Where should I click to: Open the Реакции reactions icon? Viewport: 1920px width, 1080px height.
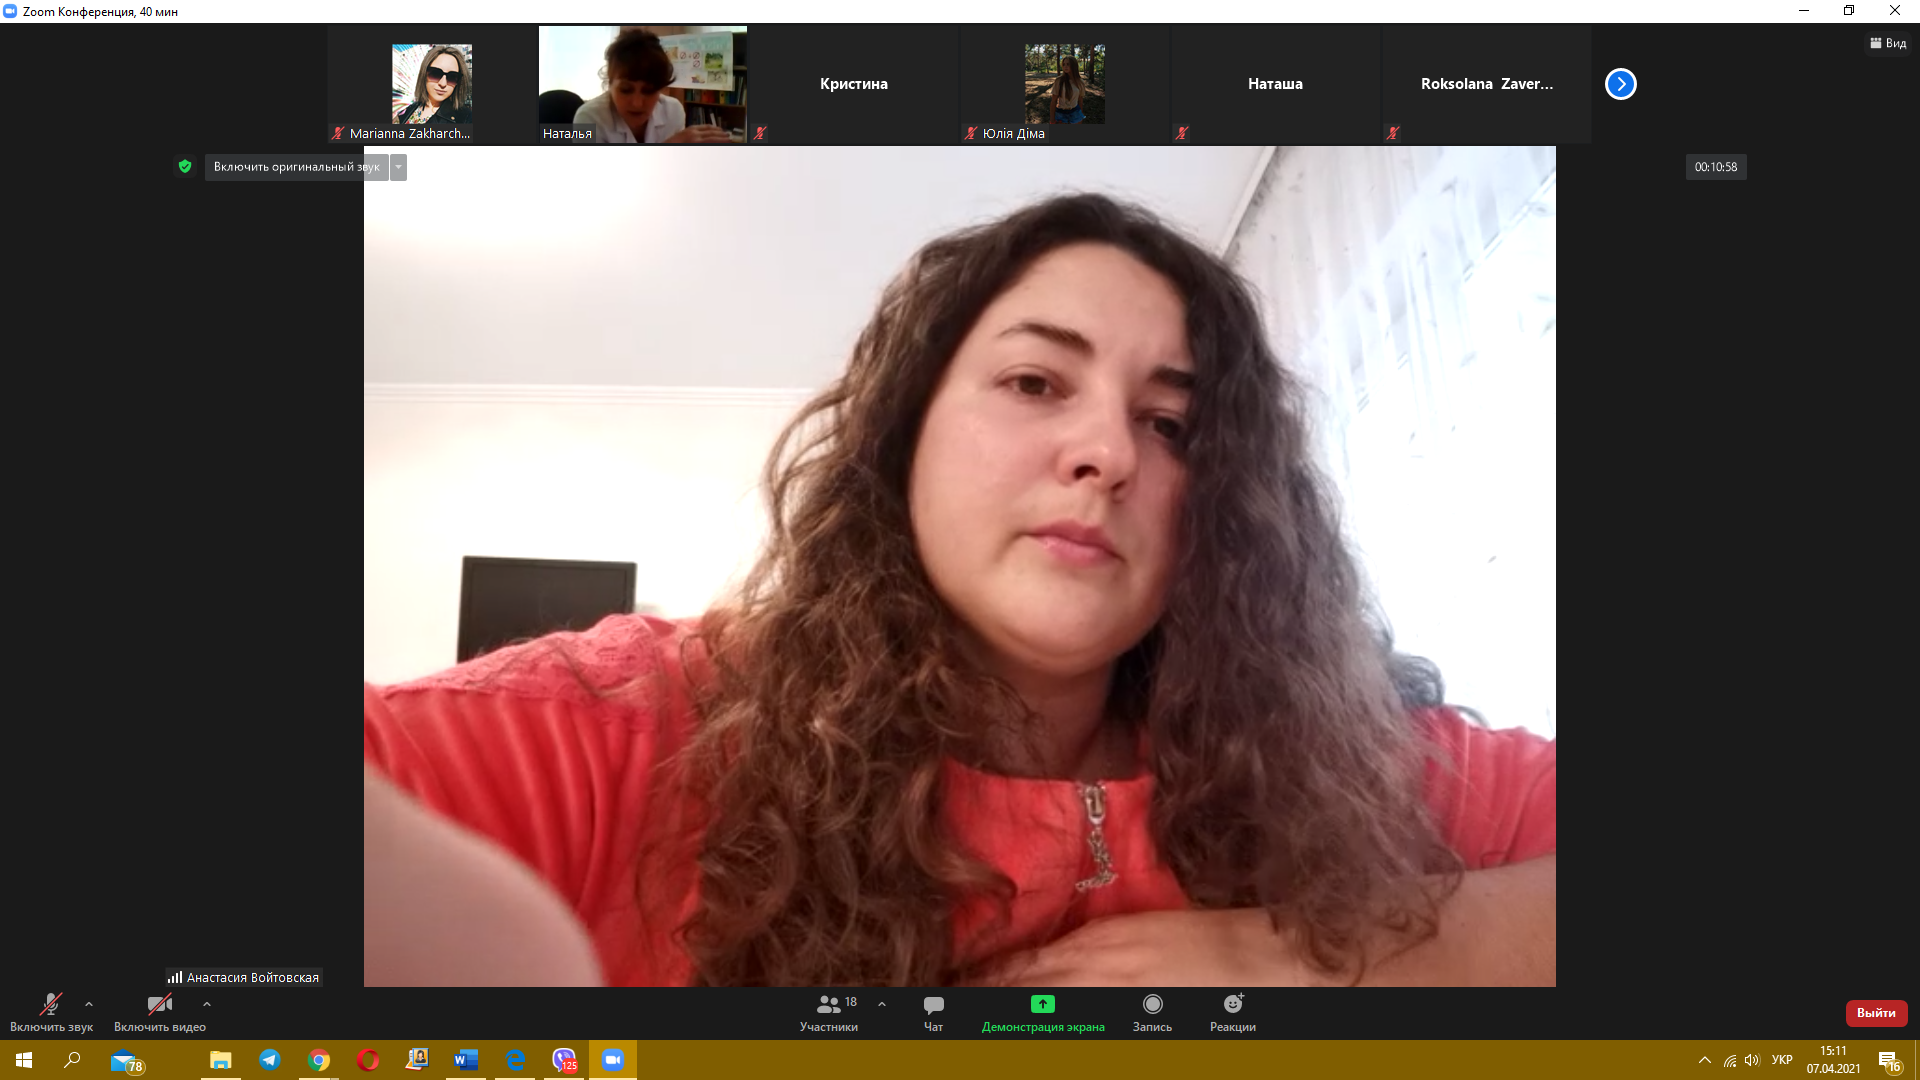1232,1005
